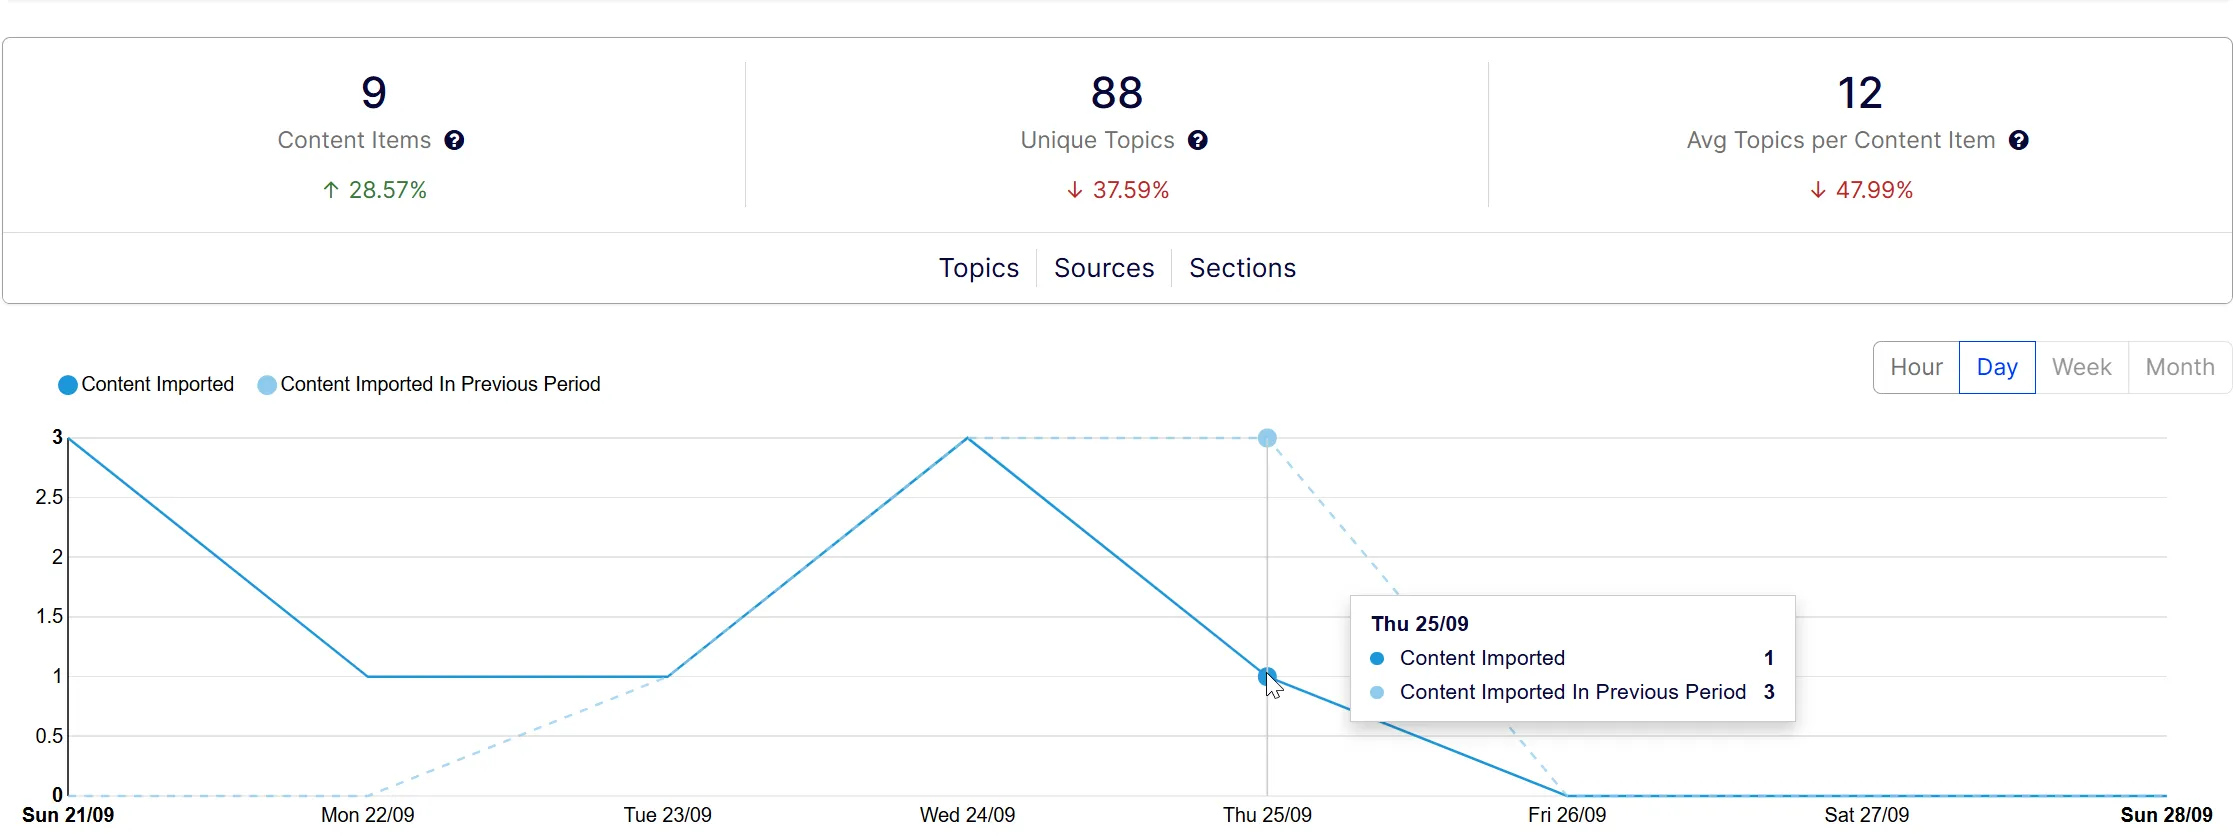Click the 88 Unique Topics figure
This screenshot has width=2233, height=839.
(x=1117, y=93)
